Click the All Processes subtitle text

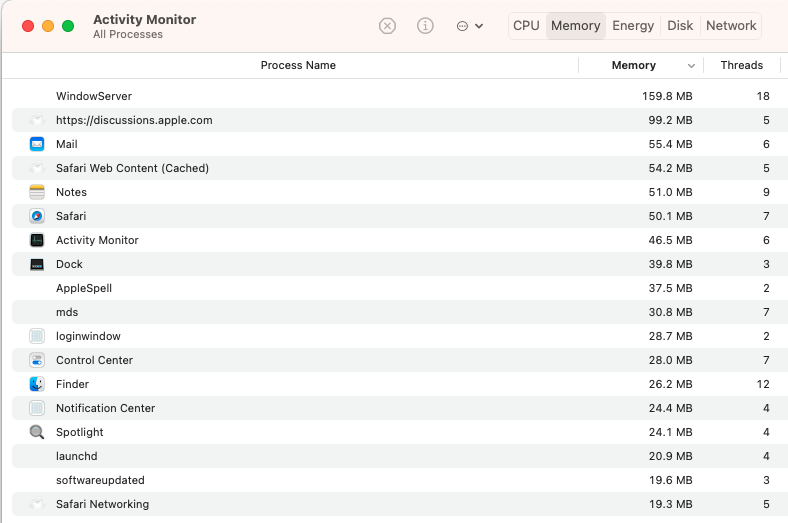coord(128,35)
